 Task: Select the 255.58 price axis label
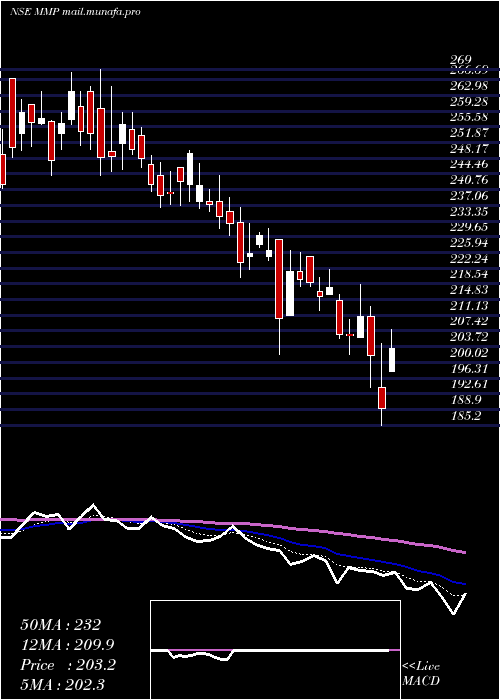pos(469,117)
